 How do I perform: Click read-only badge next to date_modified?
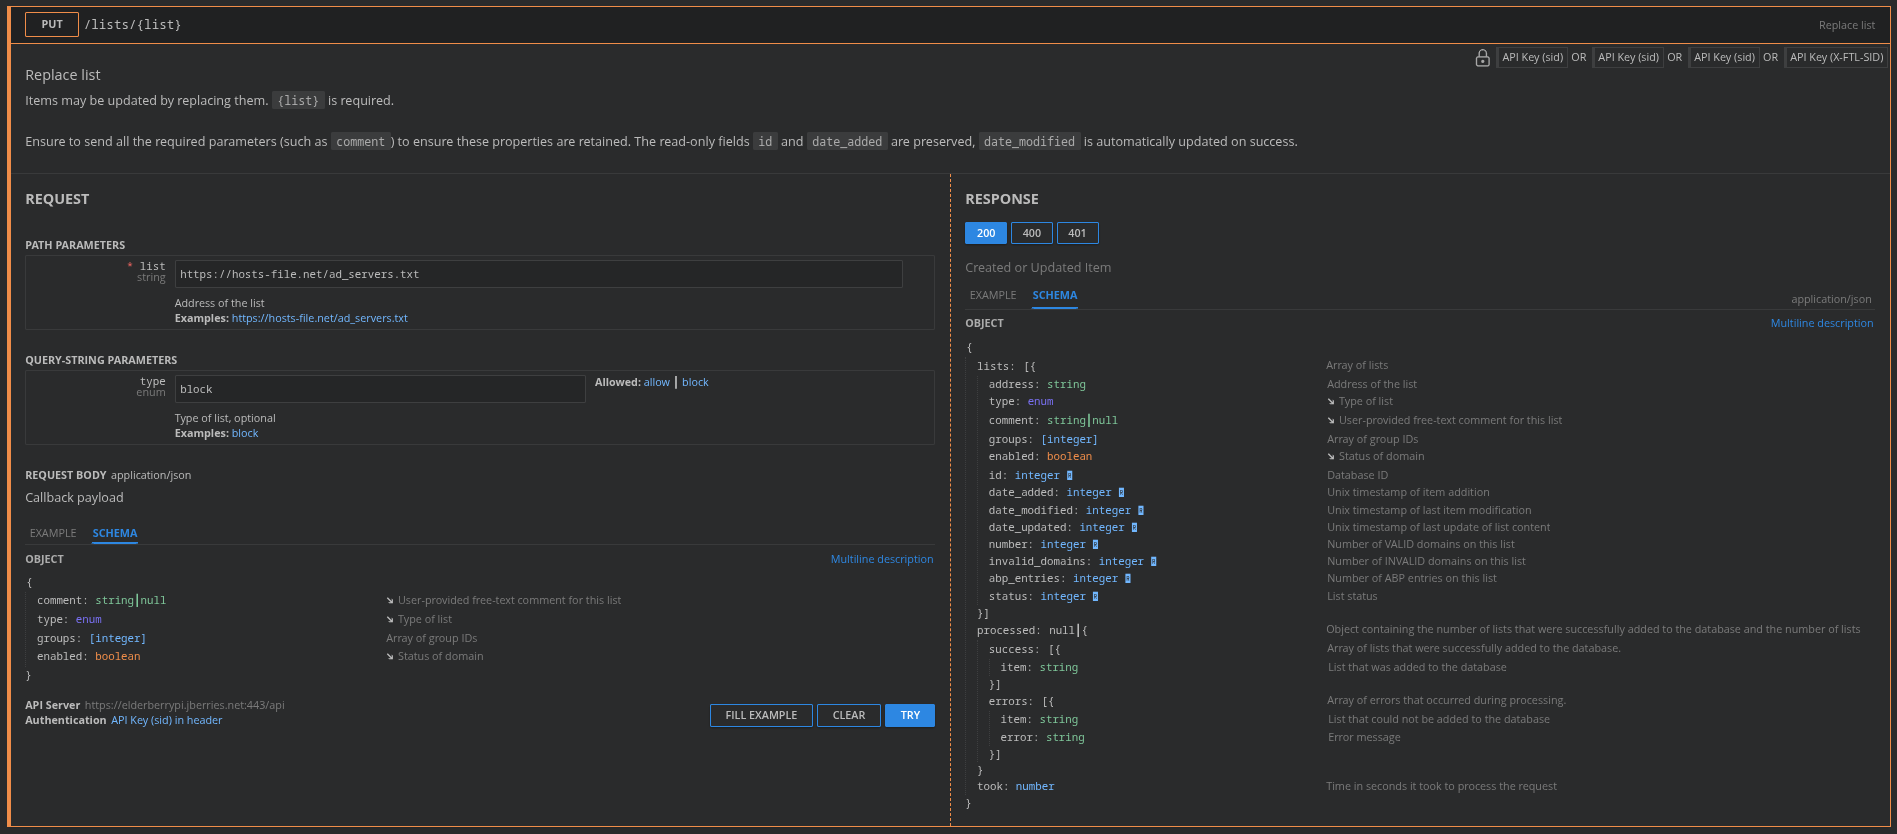1140,511
